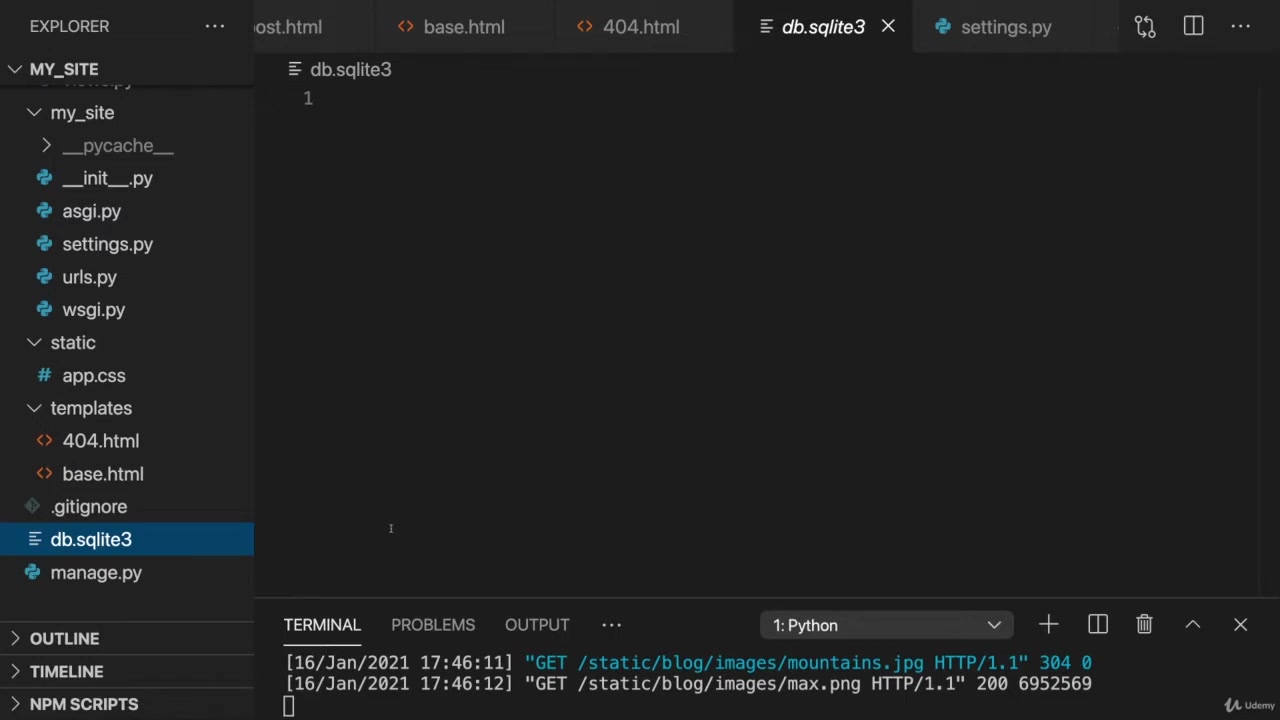The width and height of the screenshot is (1280, 720).
Task: Split the editor right
Action: click(1193, 27)
